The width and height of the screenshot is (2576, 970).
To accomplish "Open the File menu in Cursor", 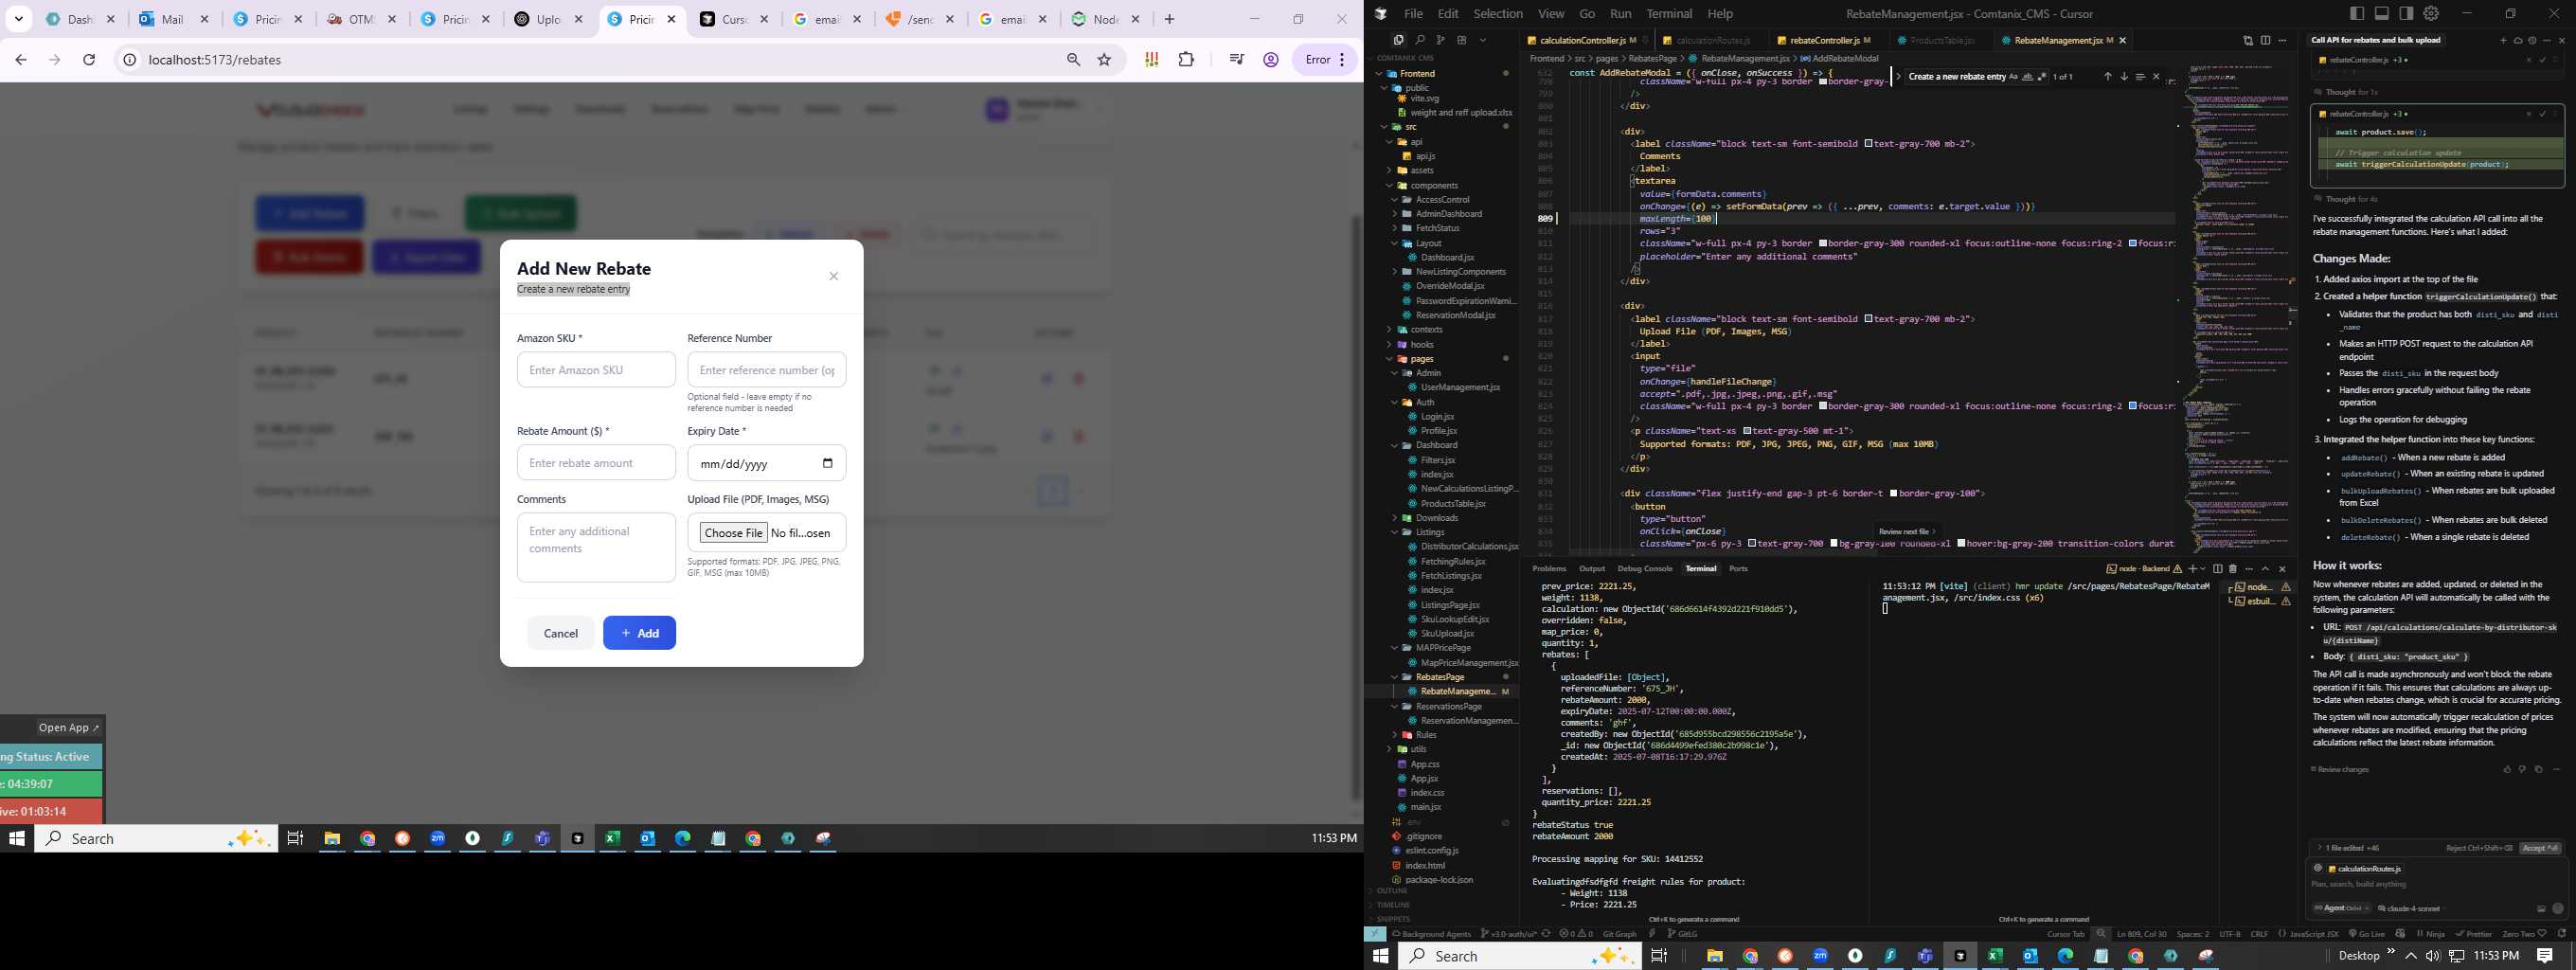I will 1413,13.
